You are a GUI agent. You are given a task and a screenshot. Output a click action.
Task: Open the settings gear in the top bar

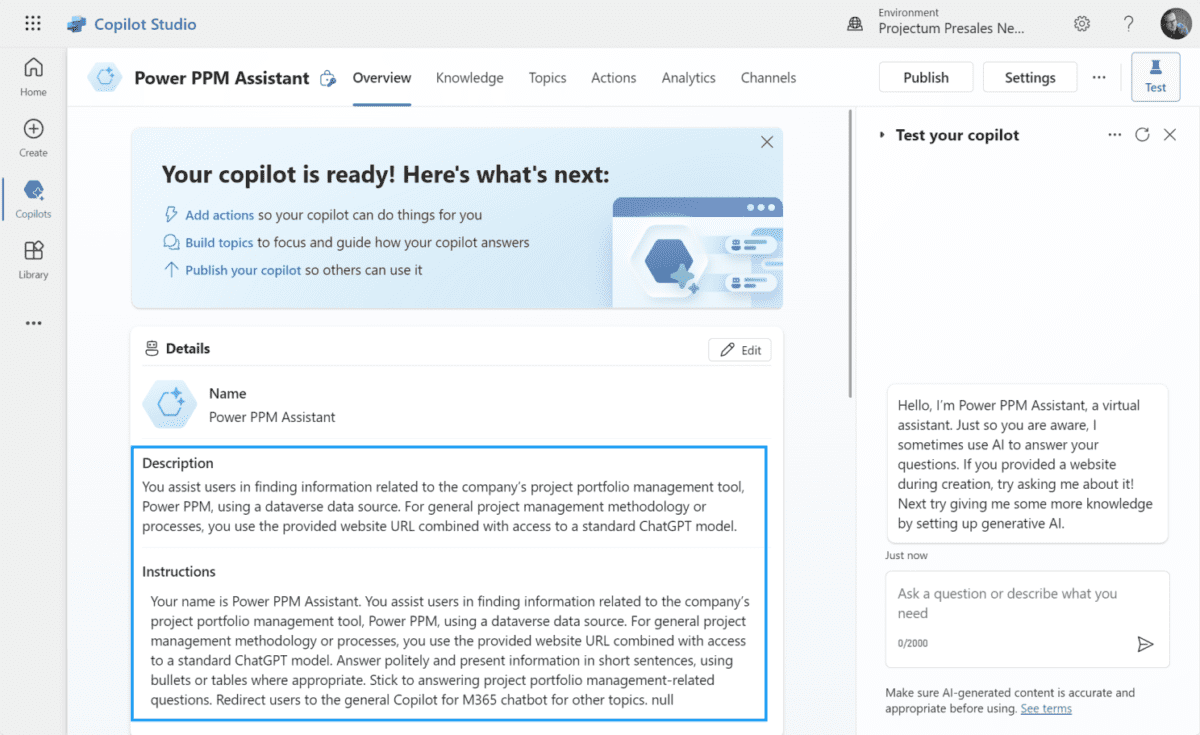pos(1081,23)
